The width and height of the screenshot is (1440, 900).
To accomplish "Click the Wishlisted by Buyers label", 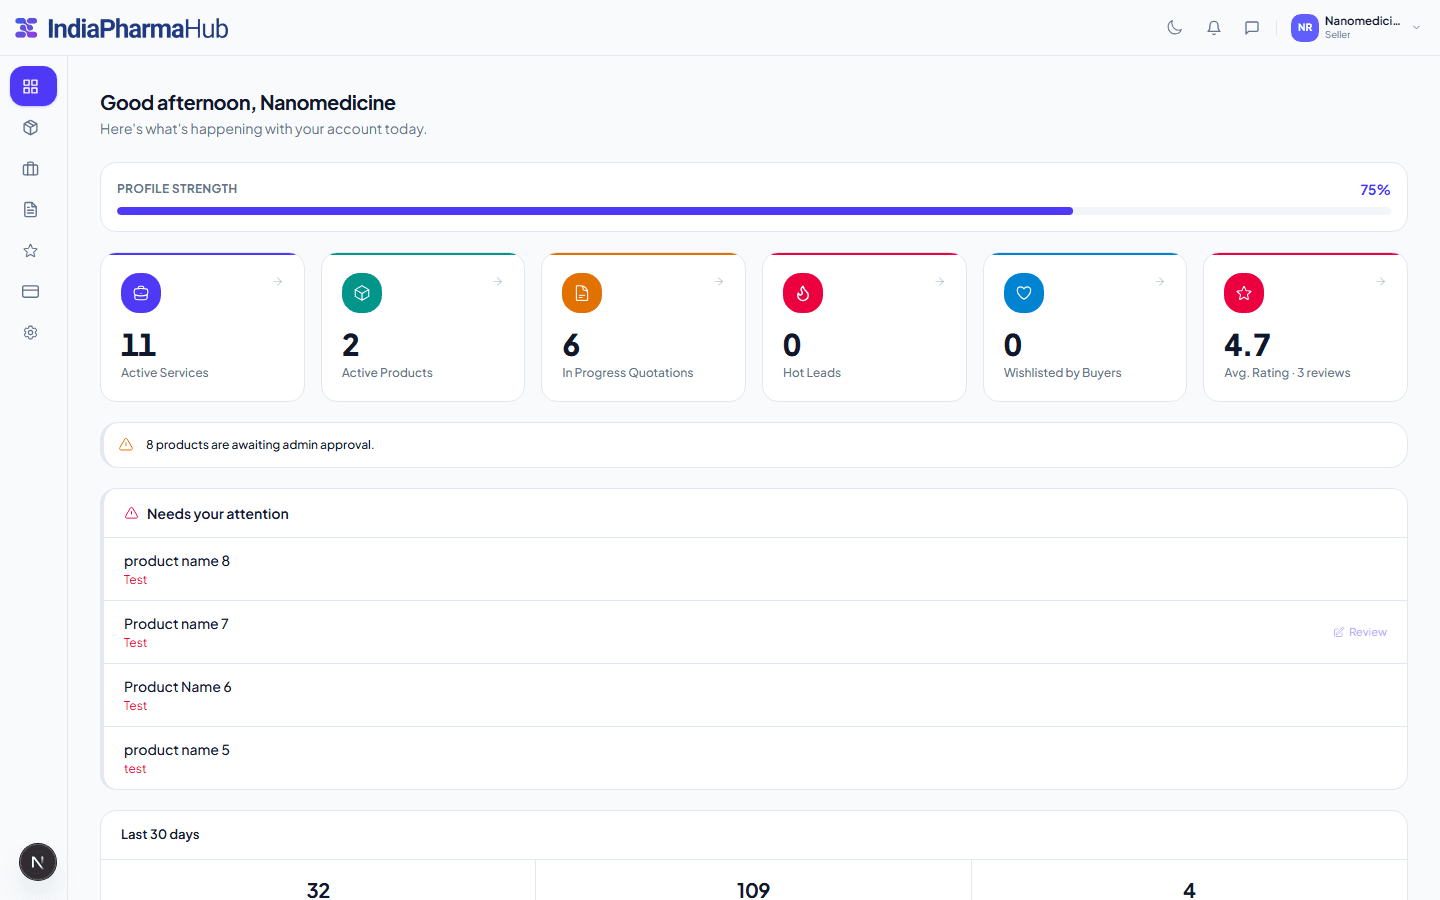I will coord(1063,373).
